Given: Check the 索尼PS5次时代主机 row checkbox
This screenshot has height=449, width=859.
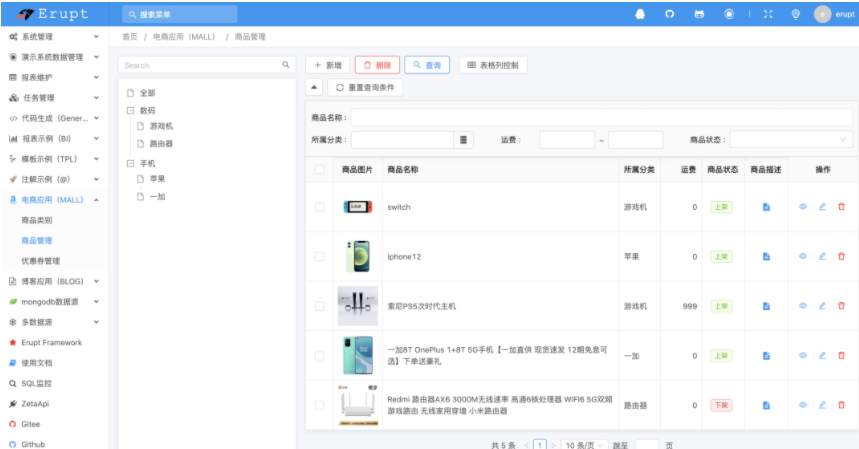Looking at the screenshot, I should click(x=319, y=306).
